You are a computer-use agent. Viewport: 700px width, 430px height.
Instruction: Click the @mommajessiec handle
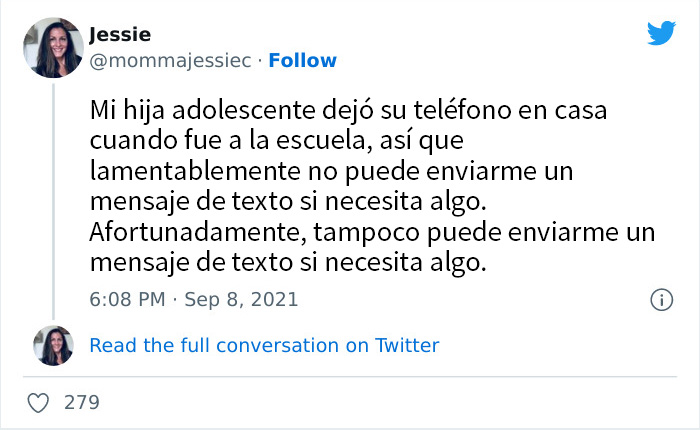tap(169, 60)
